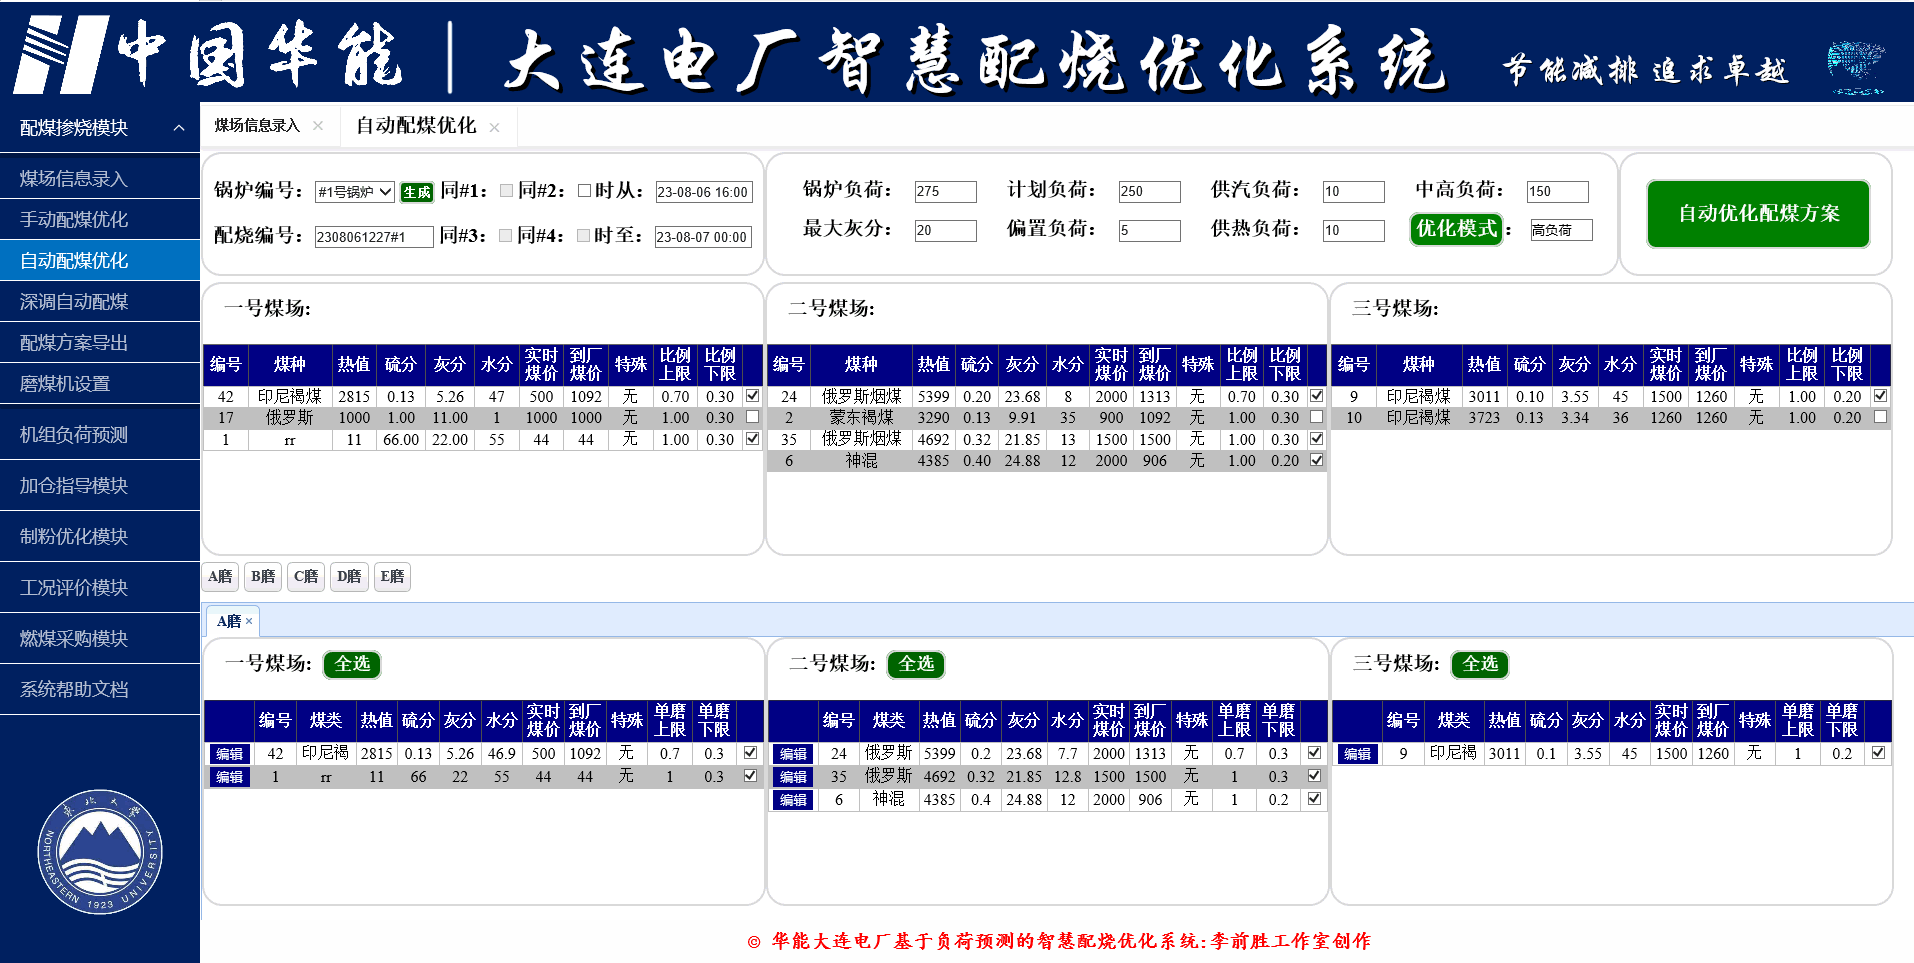Close the 煤场信息录入 tab
Image resolution: width=1914 pixels, height=963 pixels.
(x=318, y=126)
